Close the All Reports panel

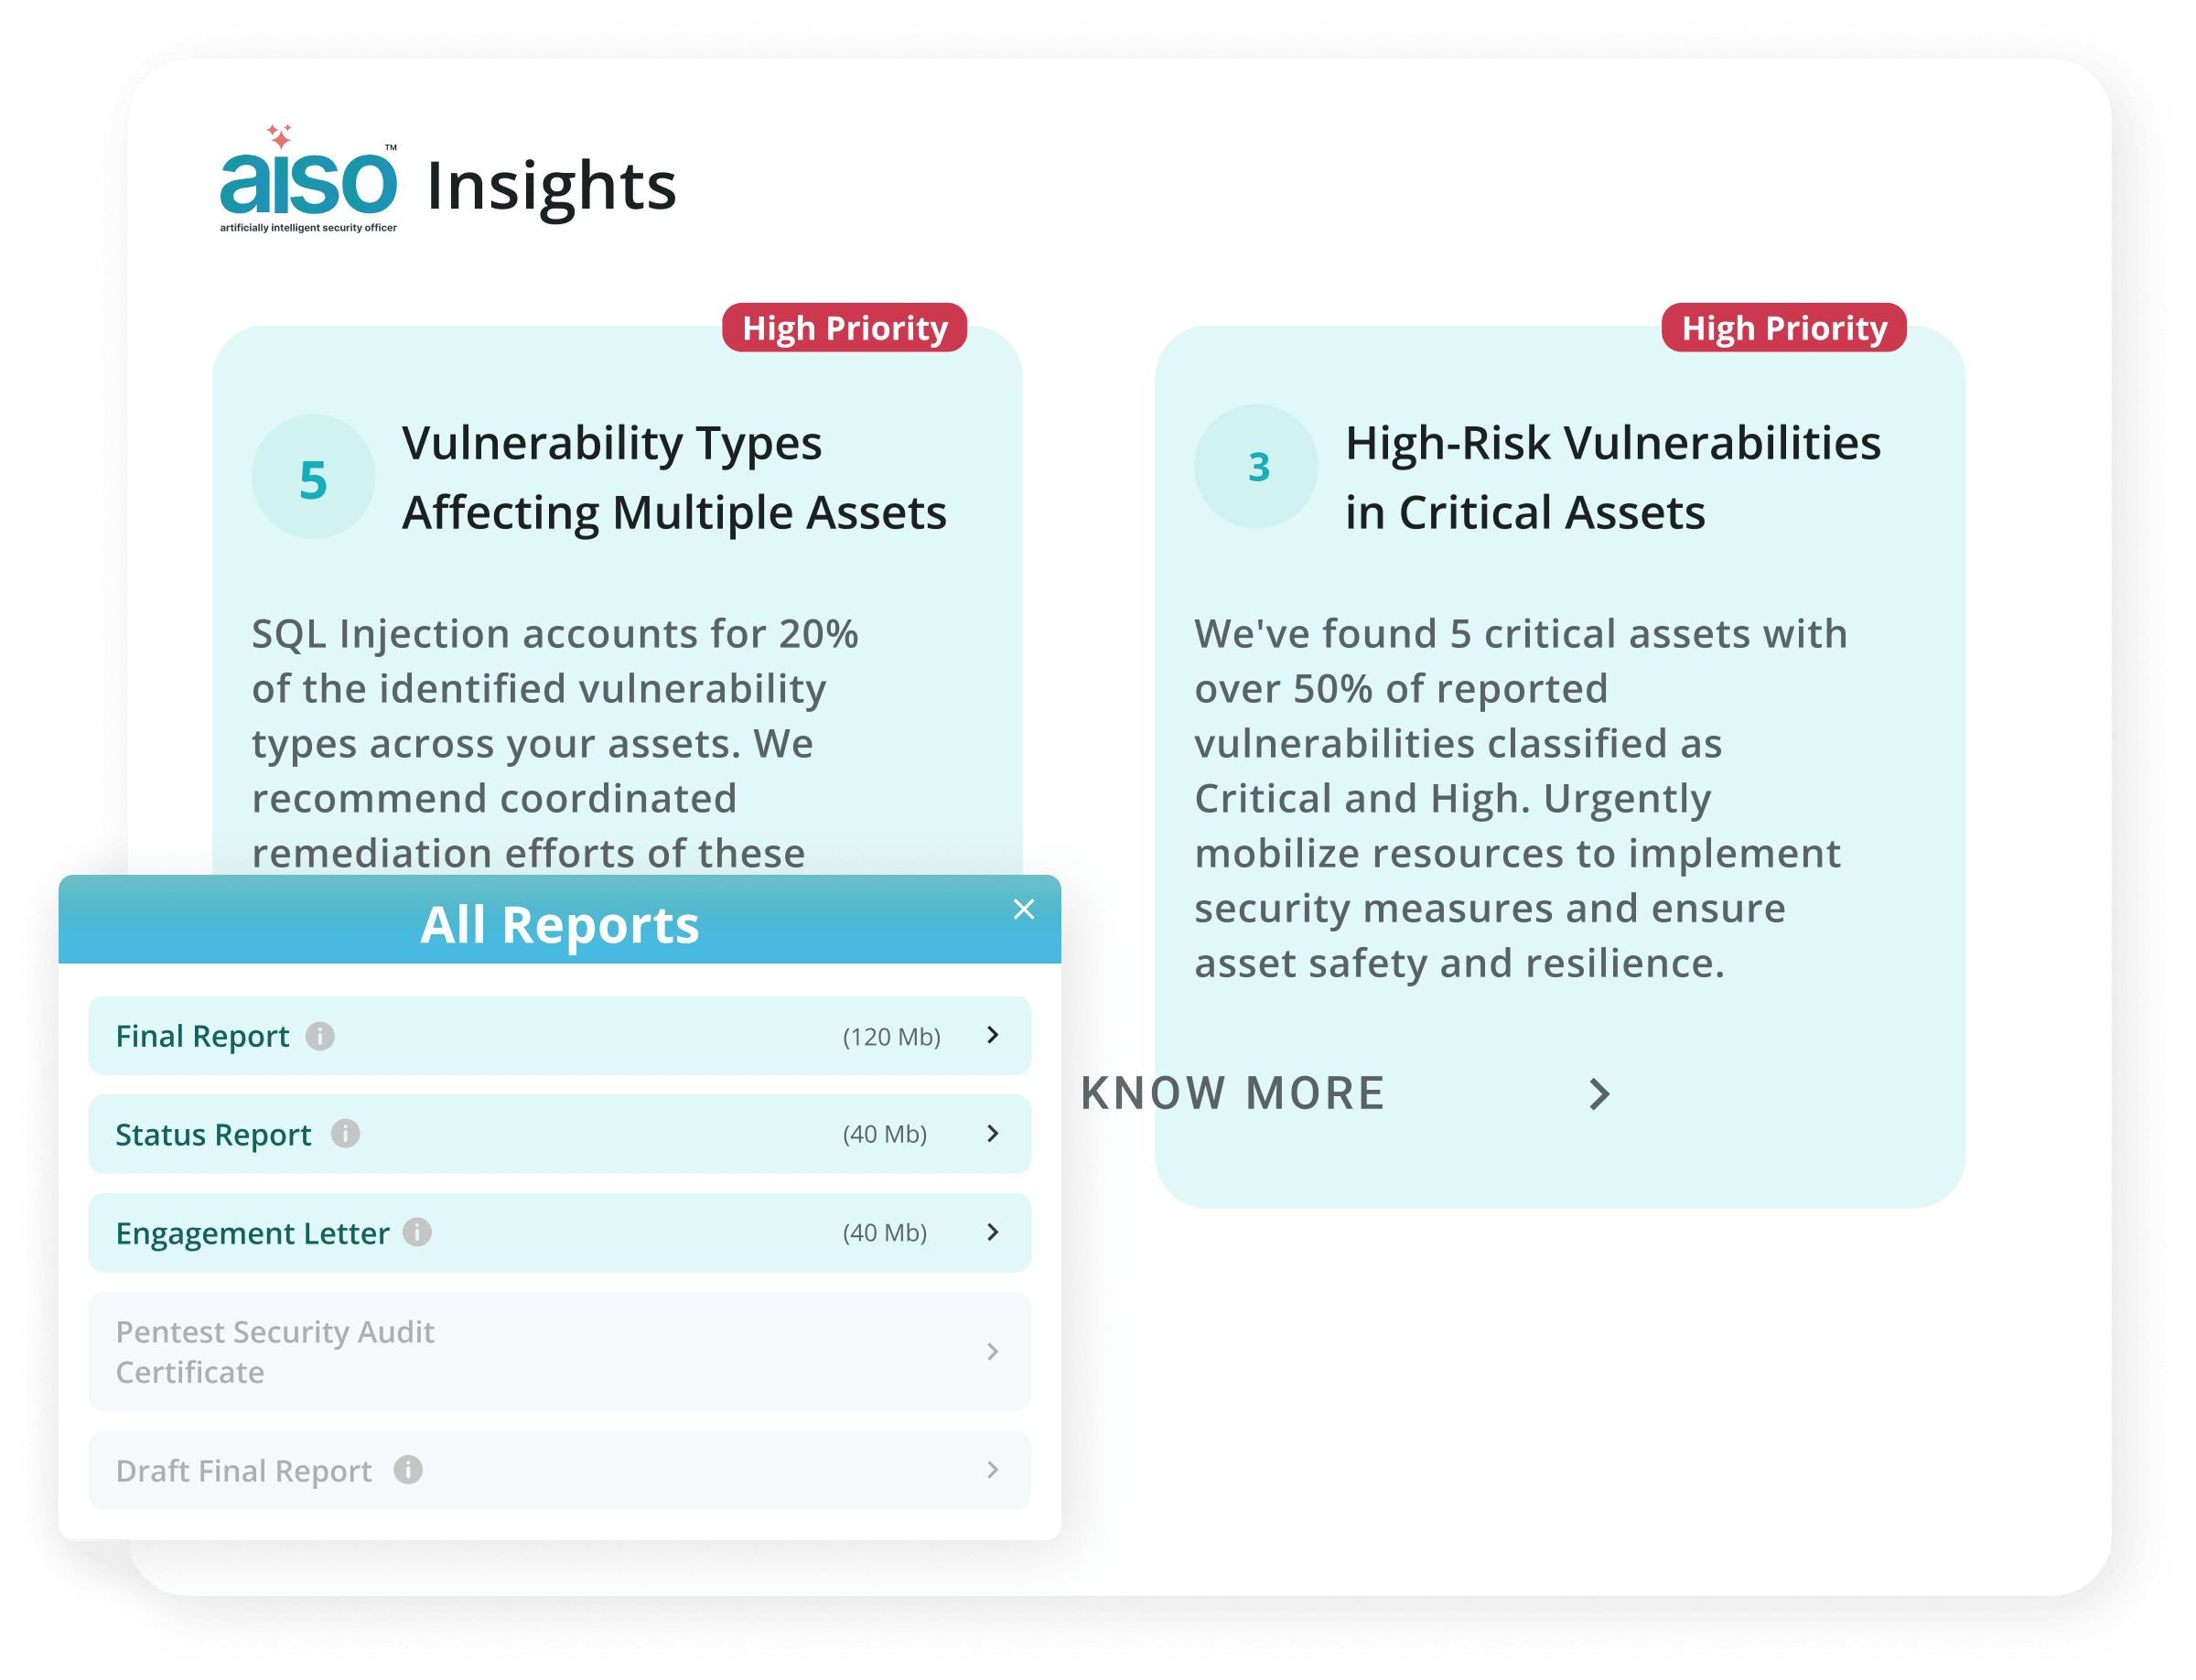[1023, 909]
